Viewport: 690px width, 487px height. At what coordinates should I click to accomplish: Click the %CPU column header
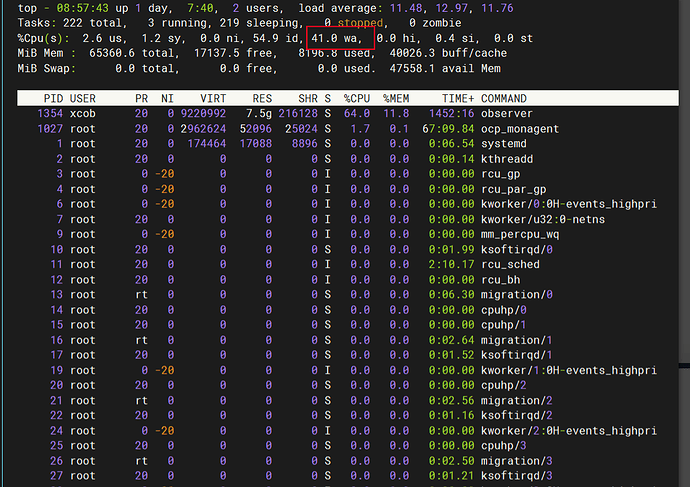click(x=357, y=98)
